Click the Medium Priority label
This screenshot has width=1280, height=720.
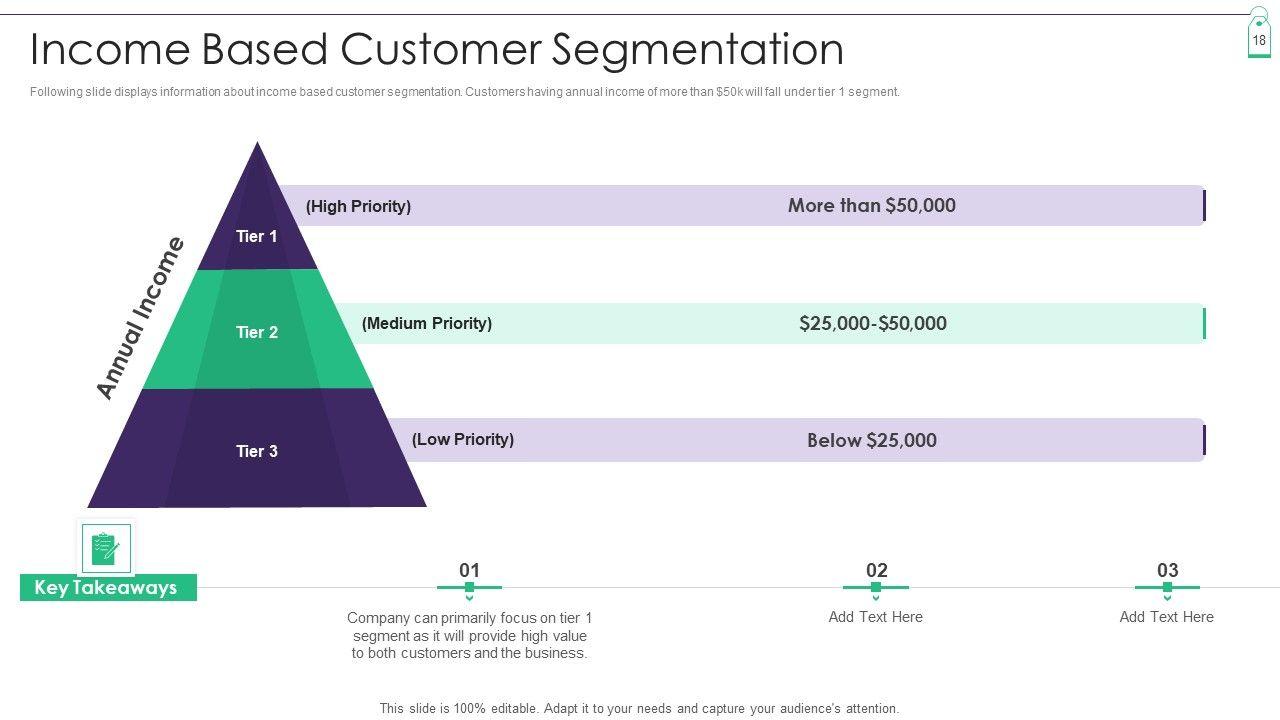point(427,324)
